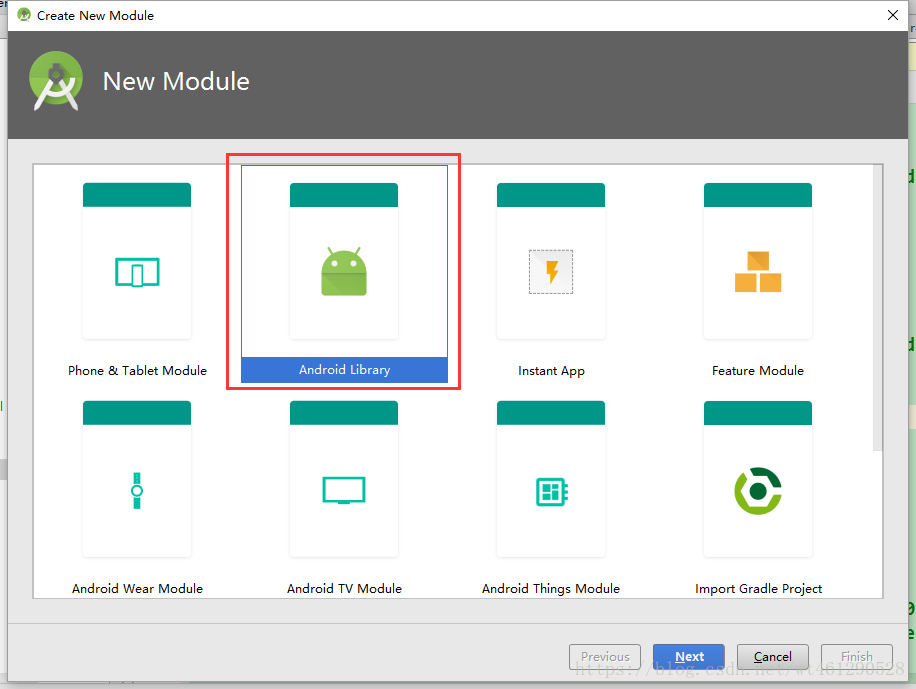Click the Finish button
Viewport: 916px width, 689px height.
click(857, 657)
